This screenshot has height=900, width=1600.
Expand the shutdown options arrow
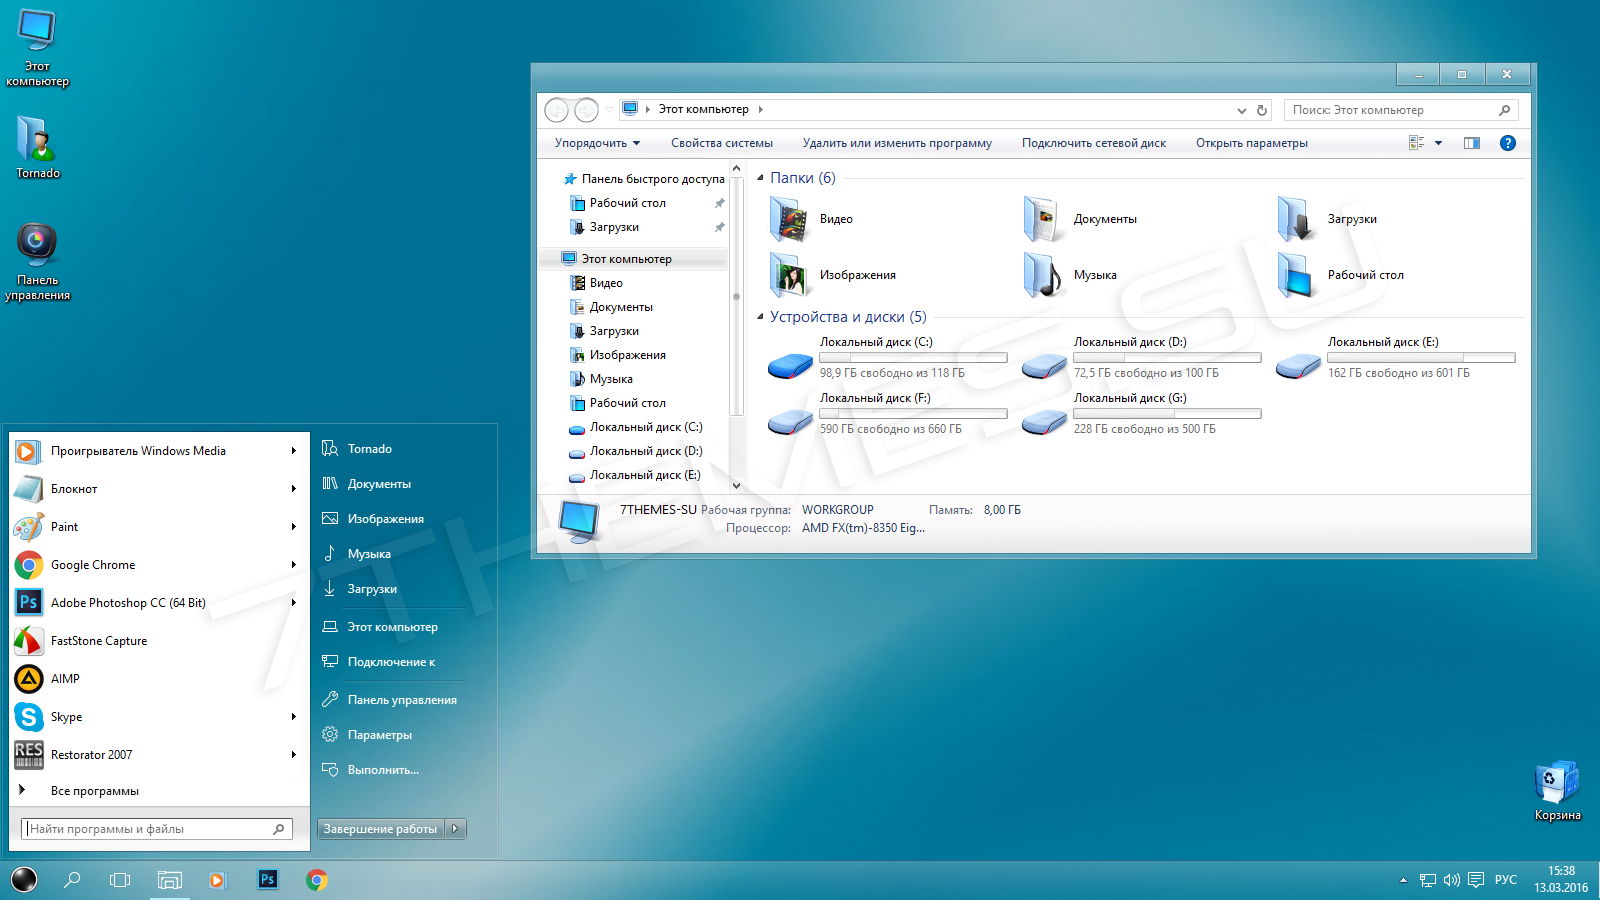pyautogui.click(x=455, y=828)
